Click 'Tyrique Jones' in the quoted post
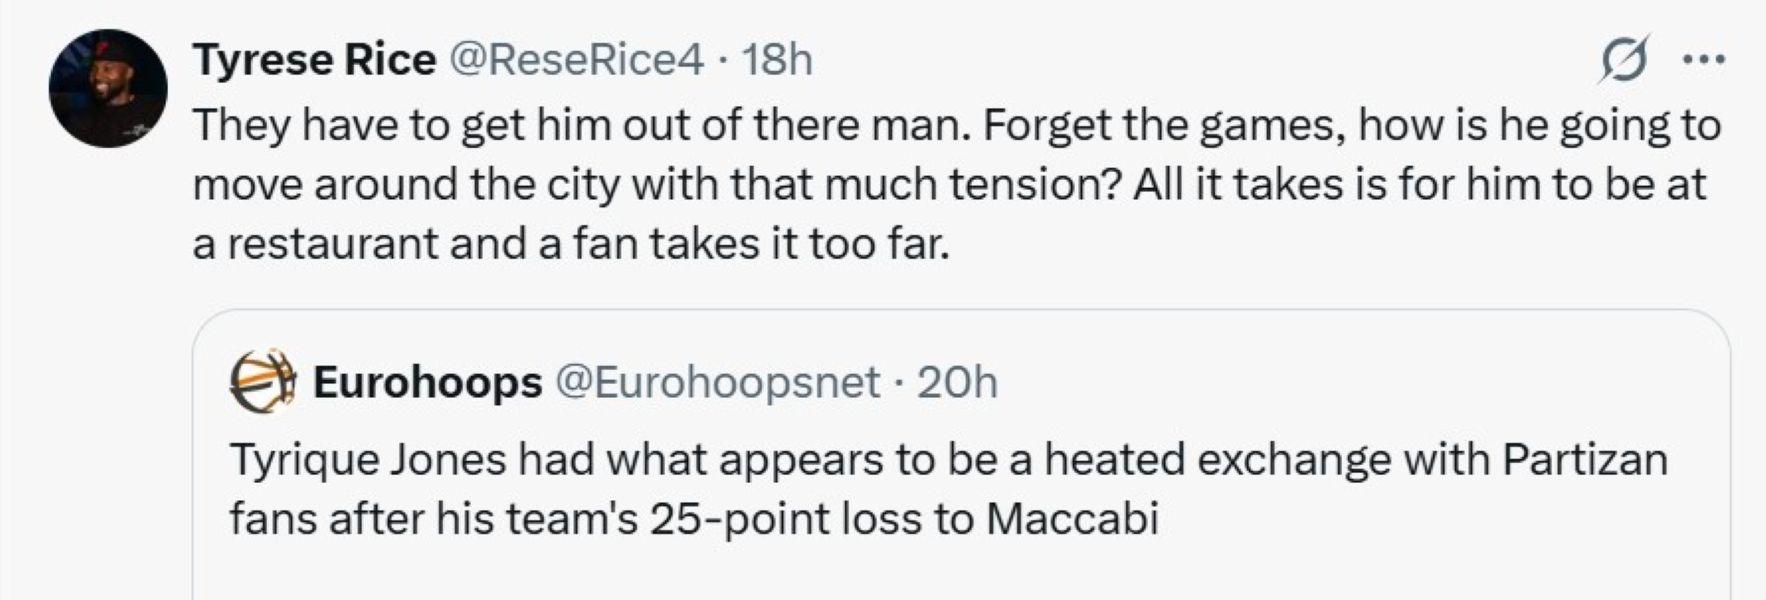 tap(368, 460)
